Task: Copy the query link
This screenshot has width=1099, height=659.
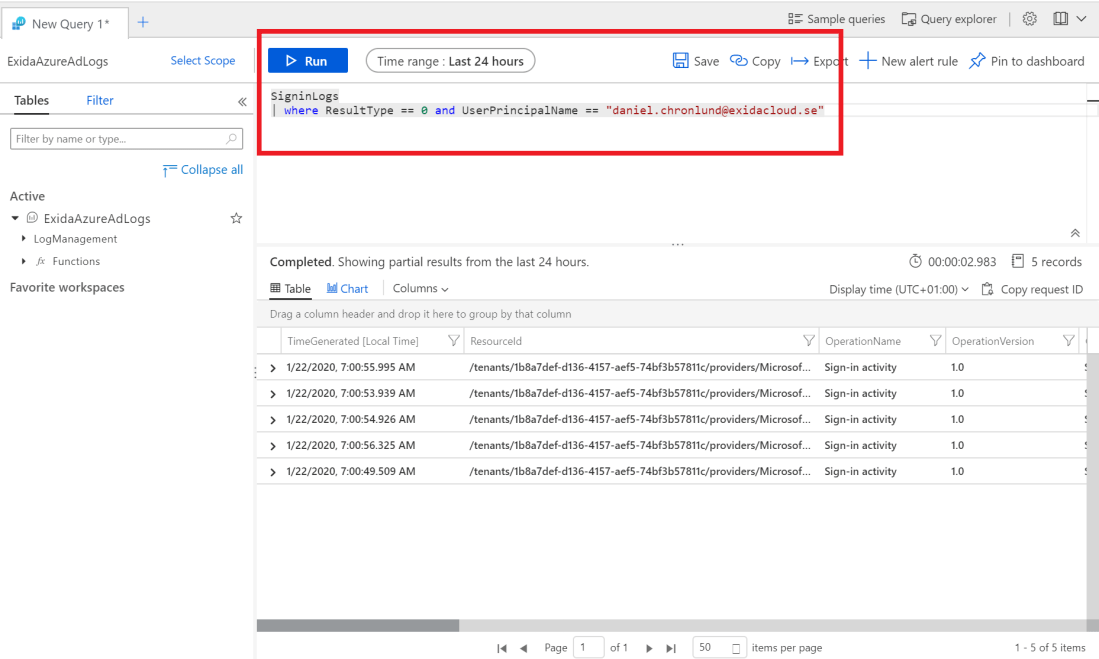Action: (x=755, y=61)
